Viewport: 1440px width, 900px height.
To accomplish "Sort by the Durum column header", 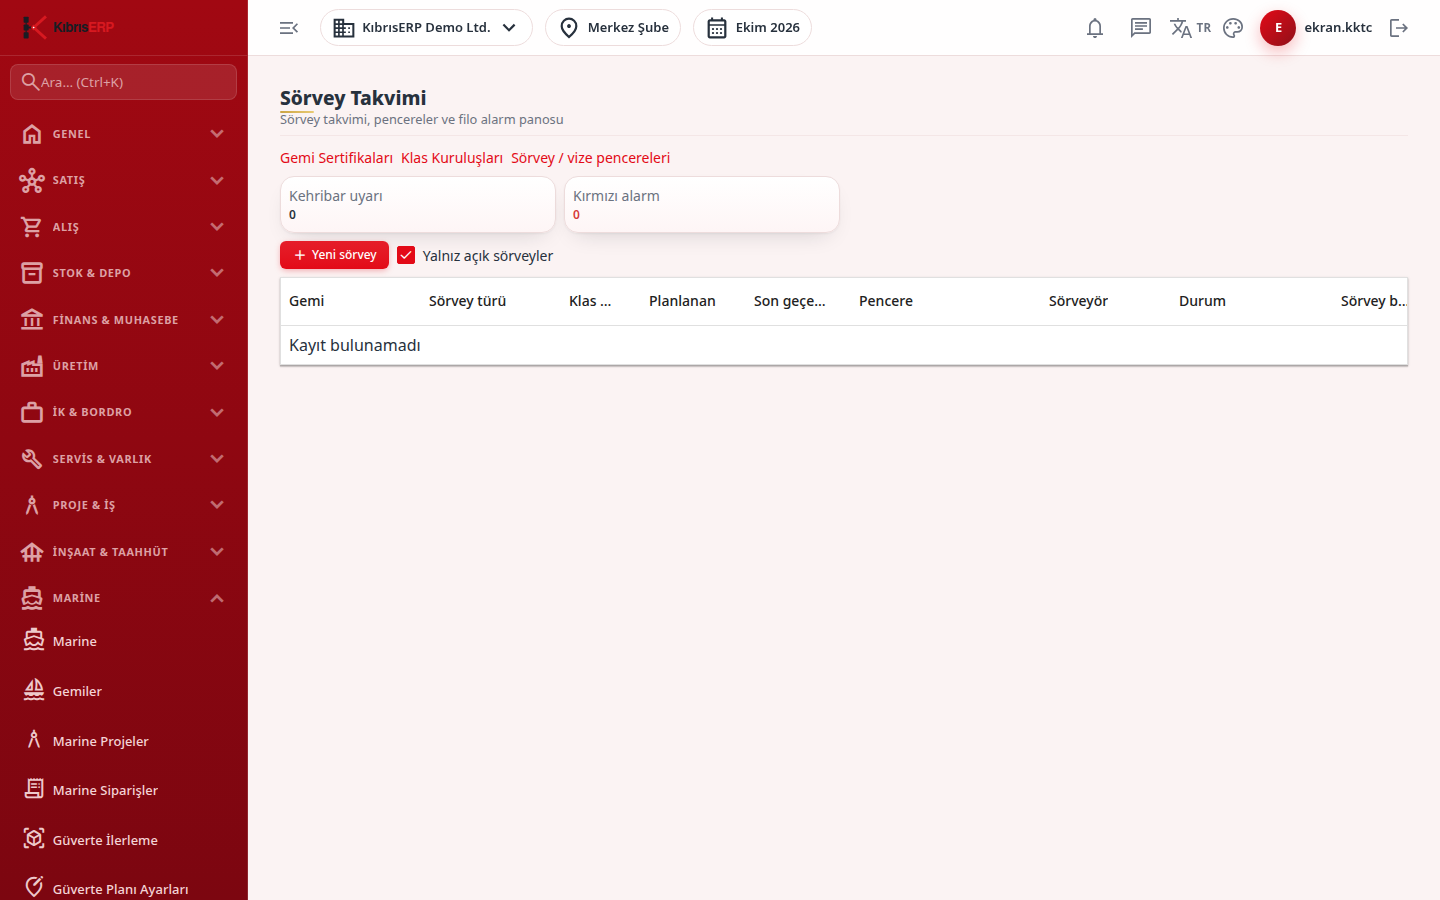I will [x=1202, y=301].
